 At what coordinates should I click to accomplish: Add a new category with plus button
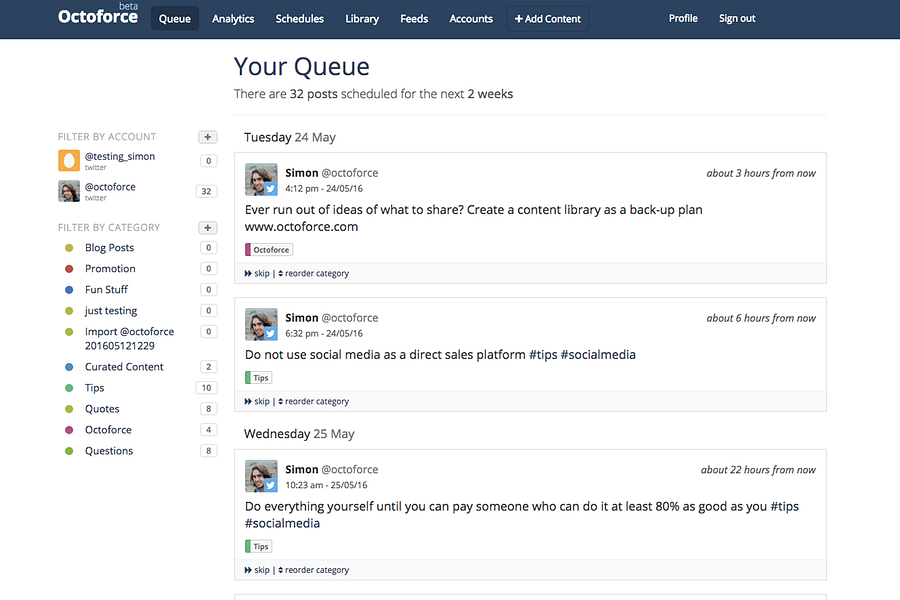click(208, 227)
